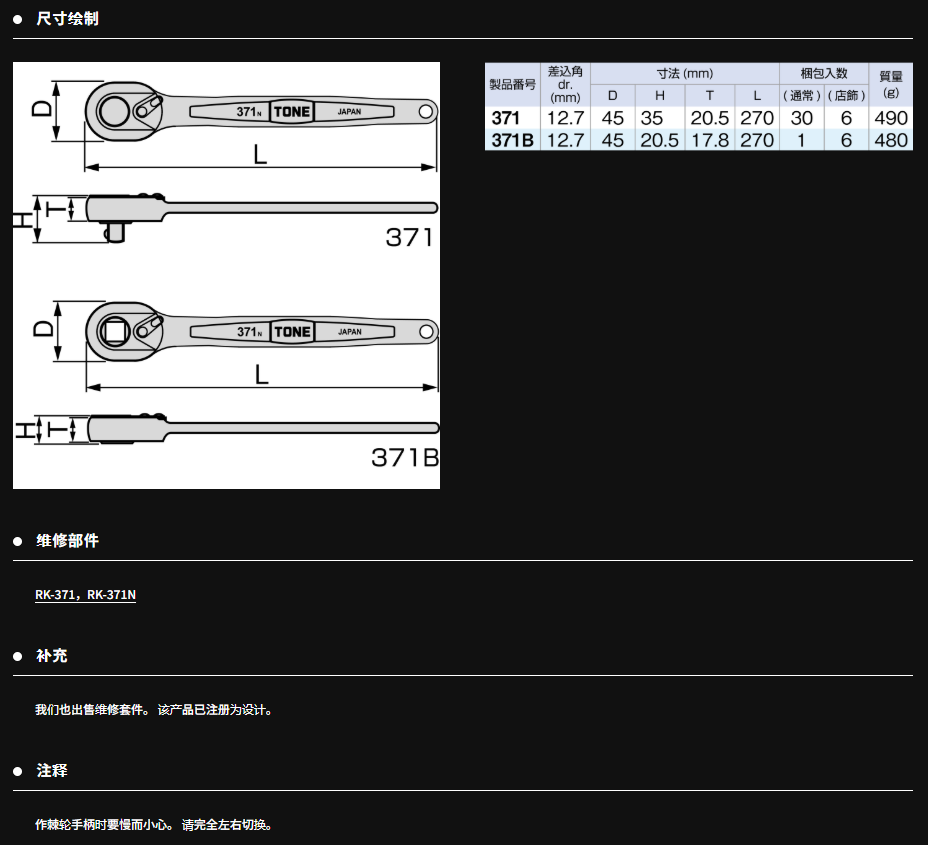Click the TONE logo on the 371B wrench

[292, 332]
